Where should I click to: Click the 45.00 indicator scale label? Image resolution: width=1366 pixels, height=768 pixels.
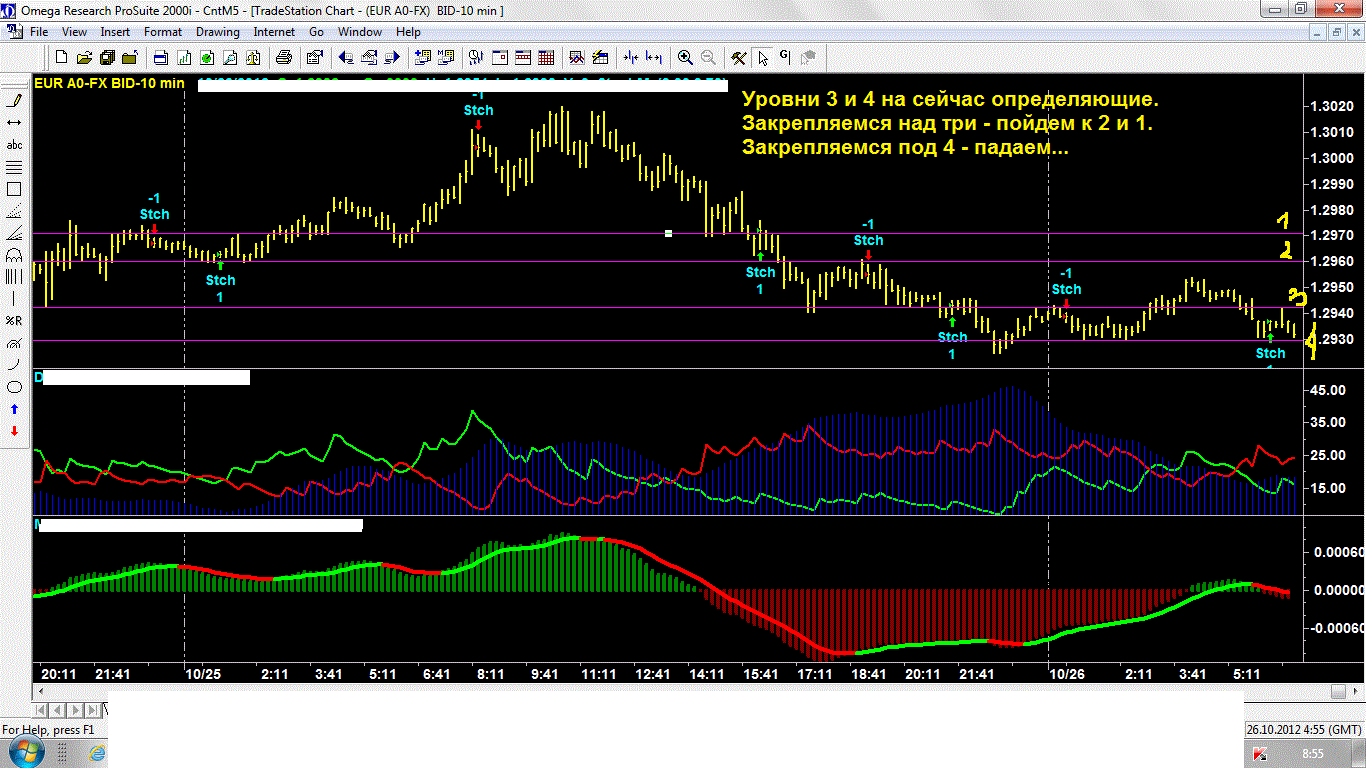pyautogui.click(x=1327, y=390)
